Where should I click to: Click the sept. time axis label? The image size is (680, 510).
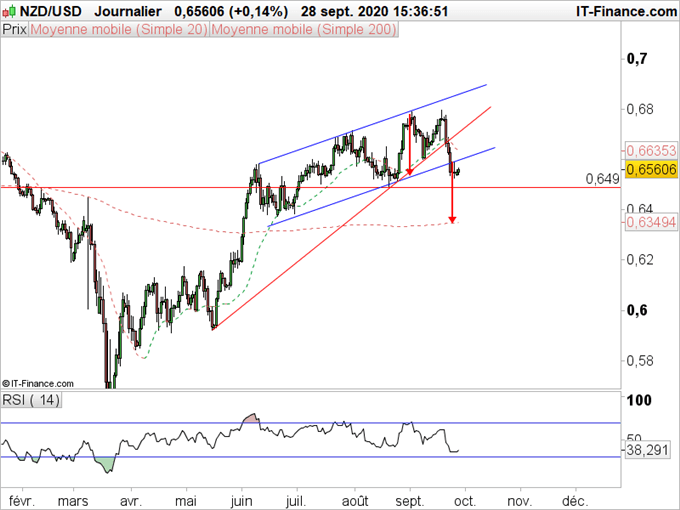click(410, 502)
